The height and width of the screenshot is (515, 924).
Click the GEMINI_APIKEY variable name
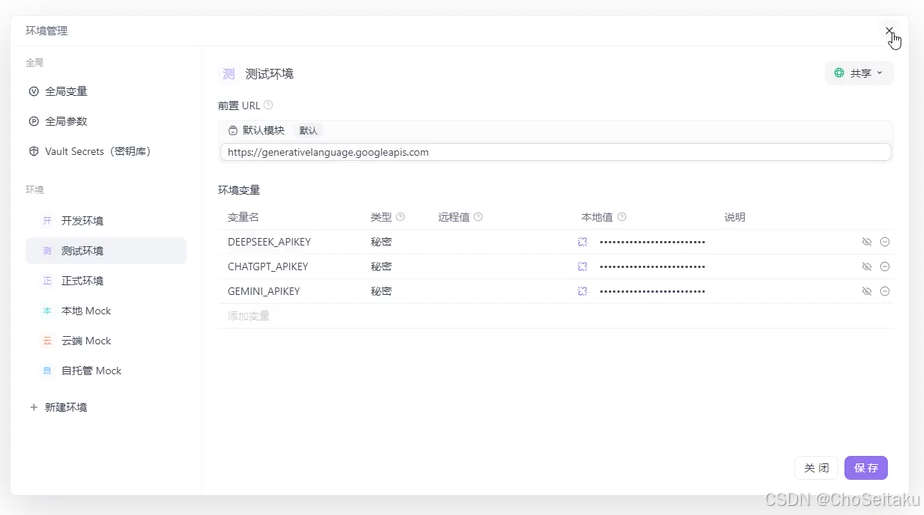pyautogui.click(x=263, y=291)
